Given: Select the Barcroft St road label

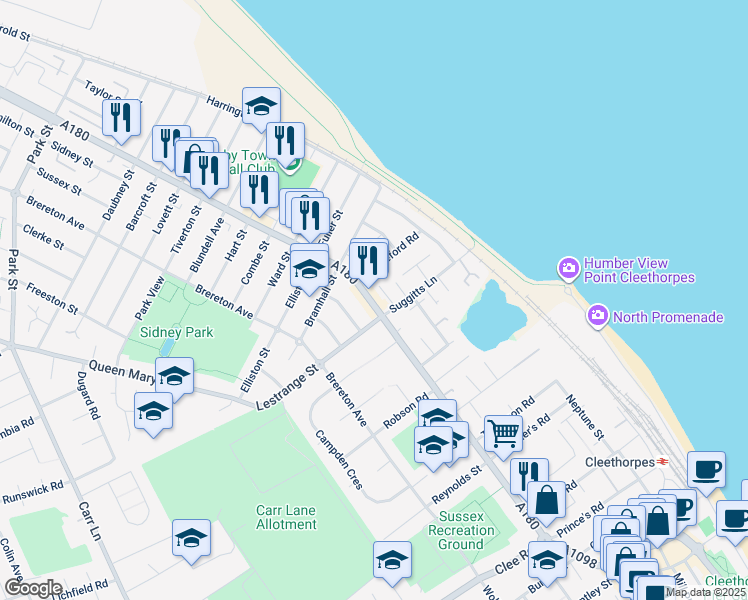Looking at the screenshot, I should click(141, 207).
